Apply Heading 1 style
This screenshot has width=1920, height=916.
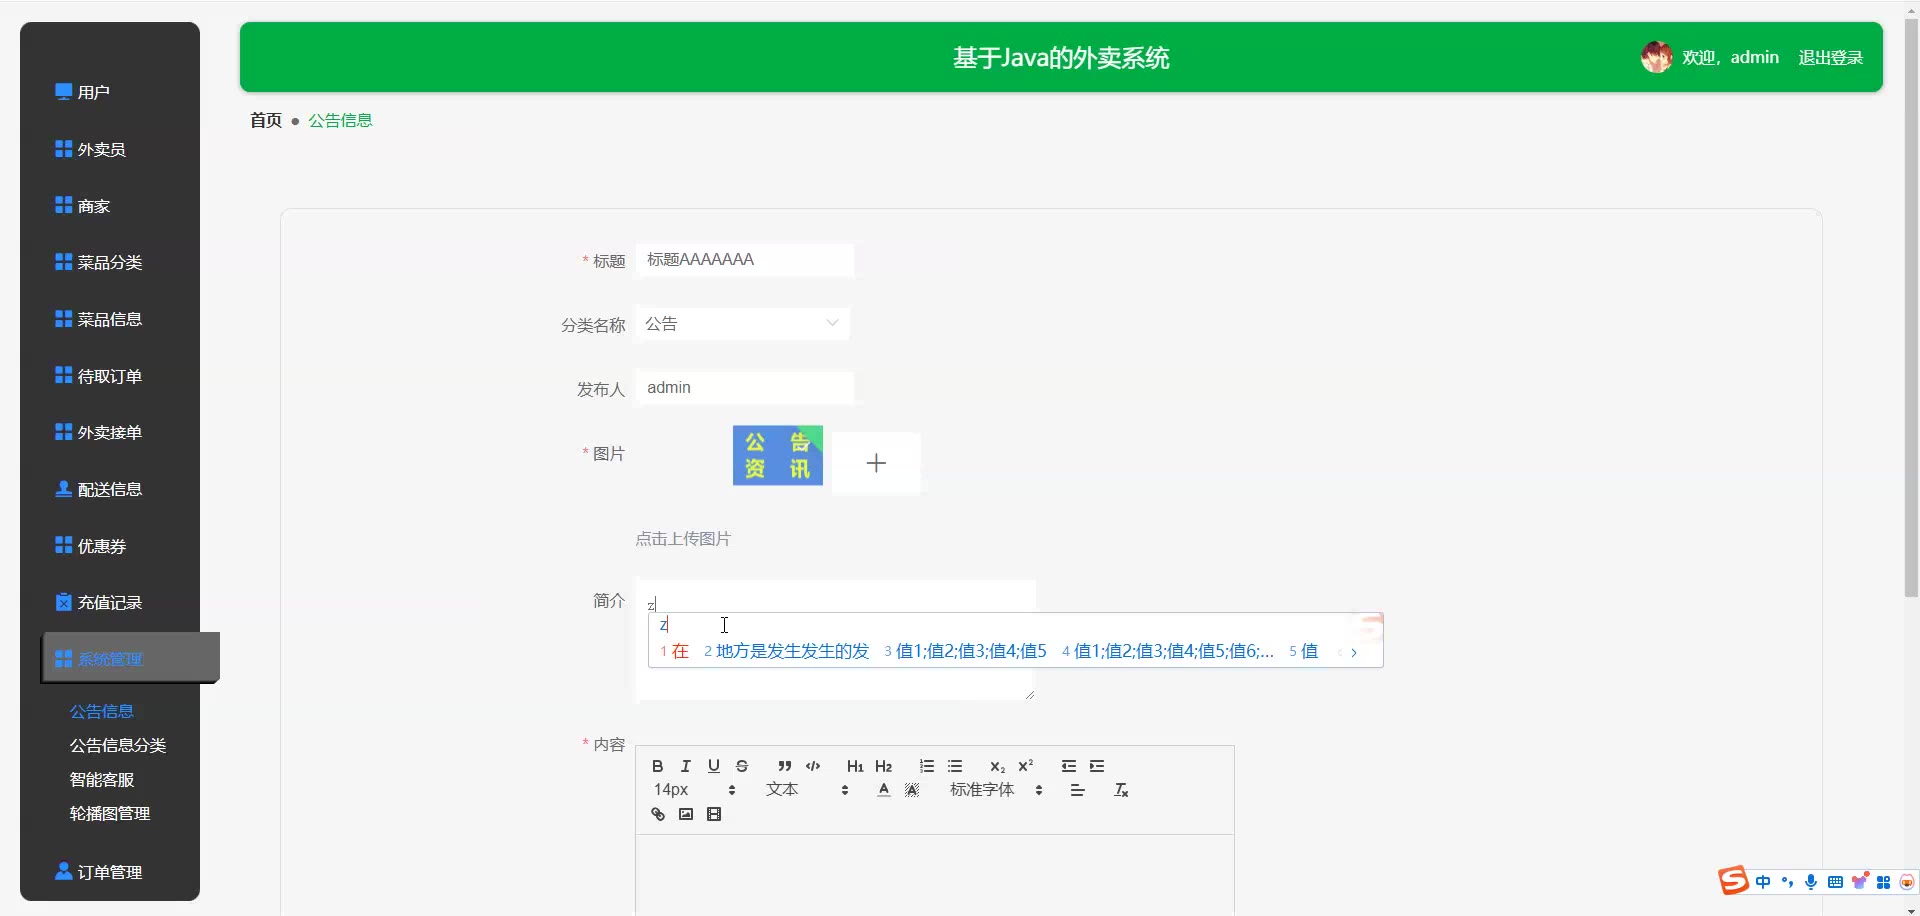coord(855,766)
